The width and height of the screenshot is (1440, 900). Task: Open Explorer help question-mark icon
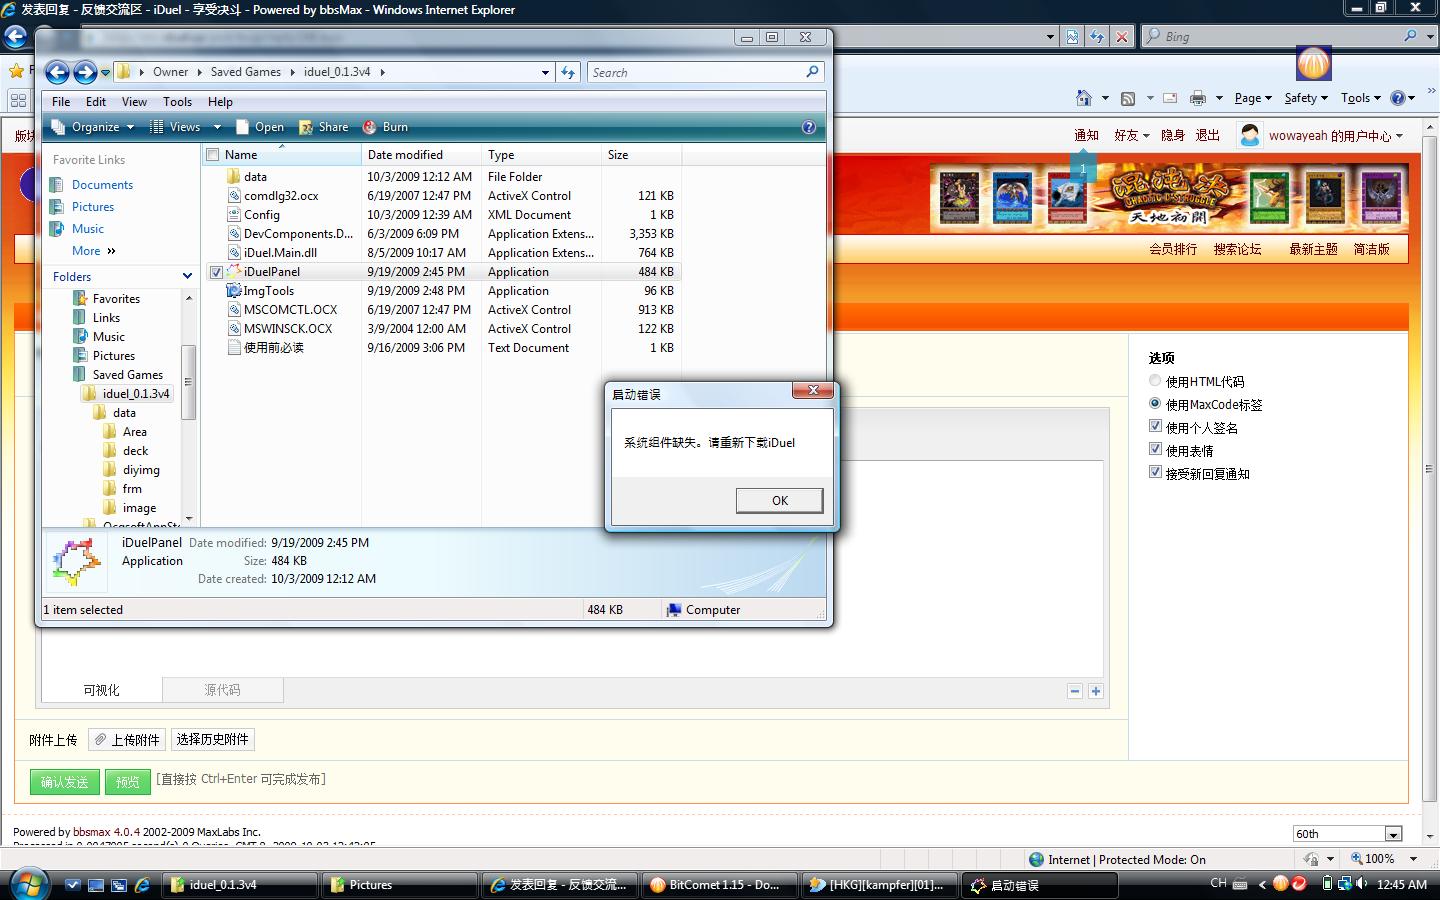point(809,127)
